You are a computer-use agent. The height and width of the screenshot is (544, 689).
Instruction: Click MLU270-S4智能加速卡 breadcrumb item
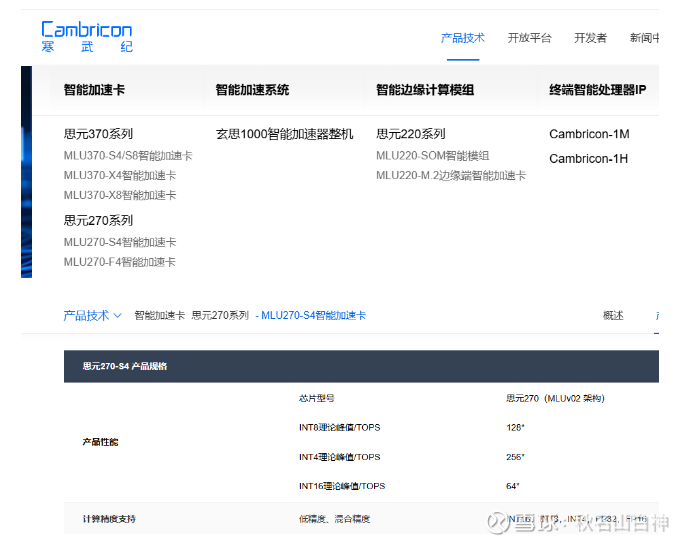[x=311, y=316]
